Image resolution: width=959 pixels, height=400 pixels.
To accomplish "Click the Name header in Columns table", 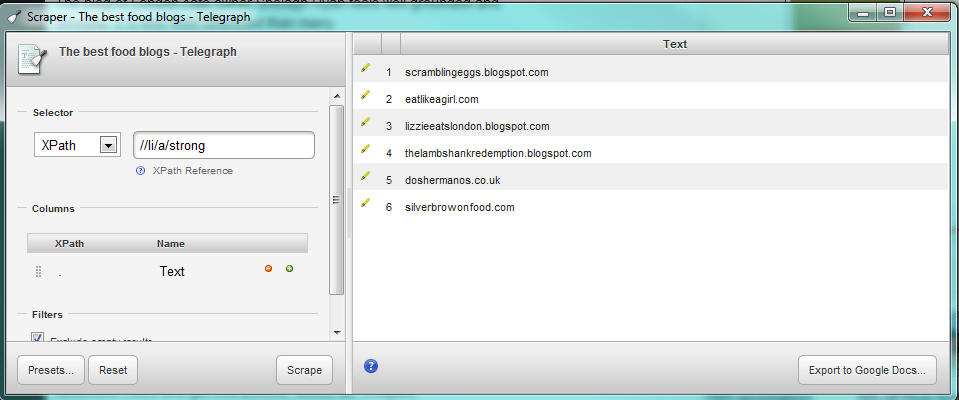I will [171, 243].
